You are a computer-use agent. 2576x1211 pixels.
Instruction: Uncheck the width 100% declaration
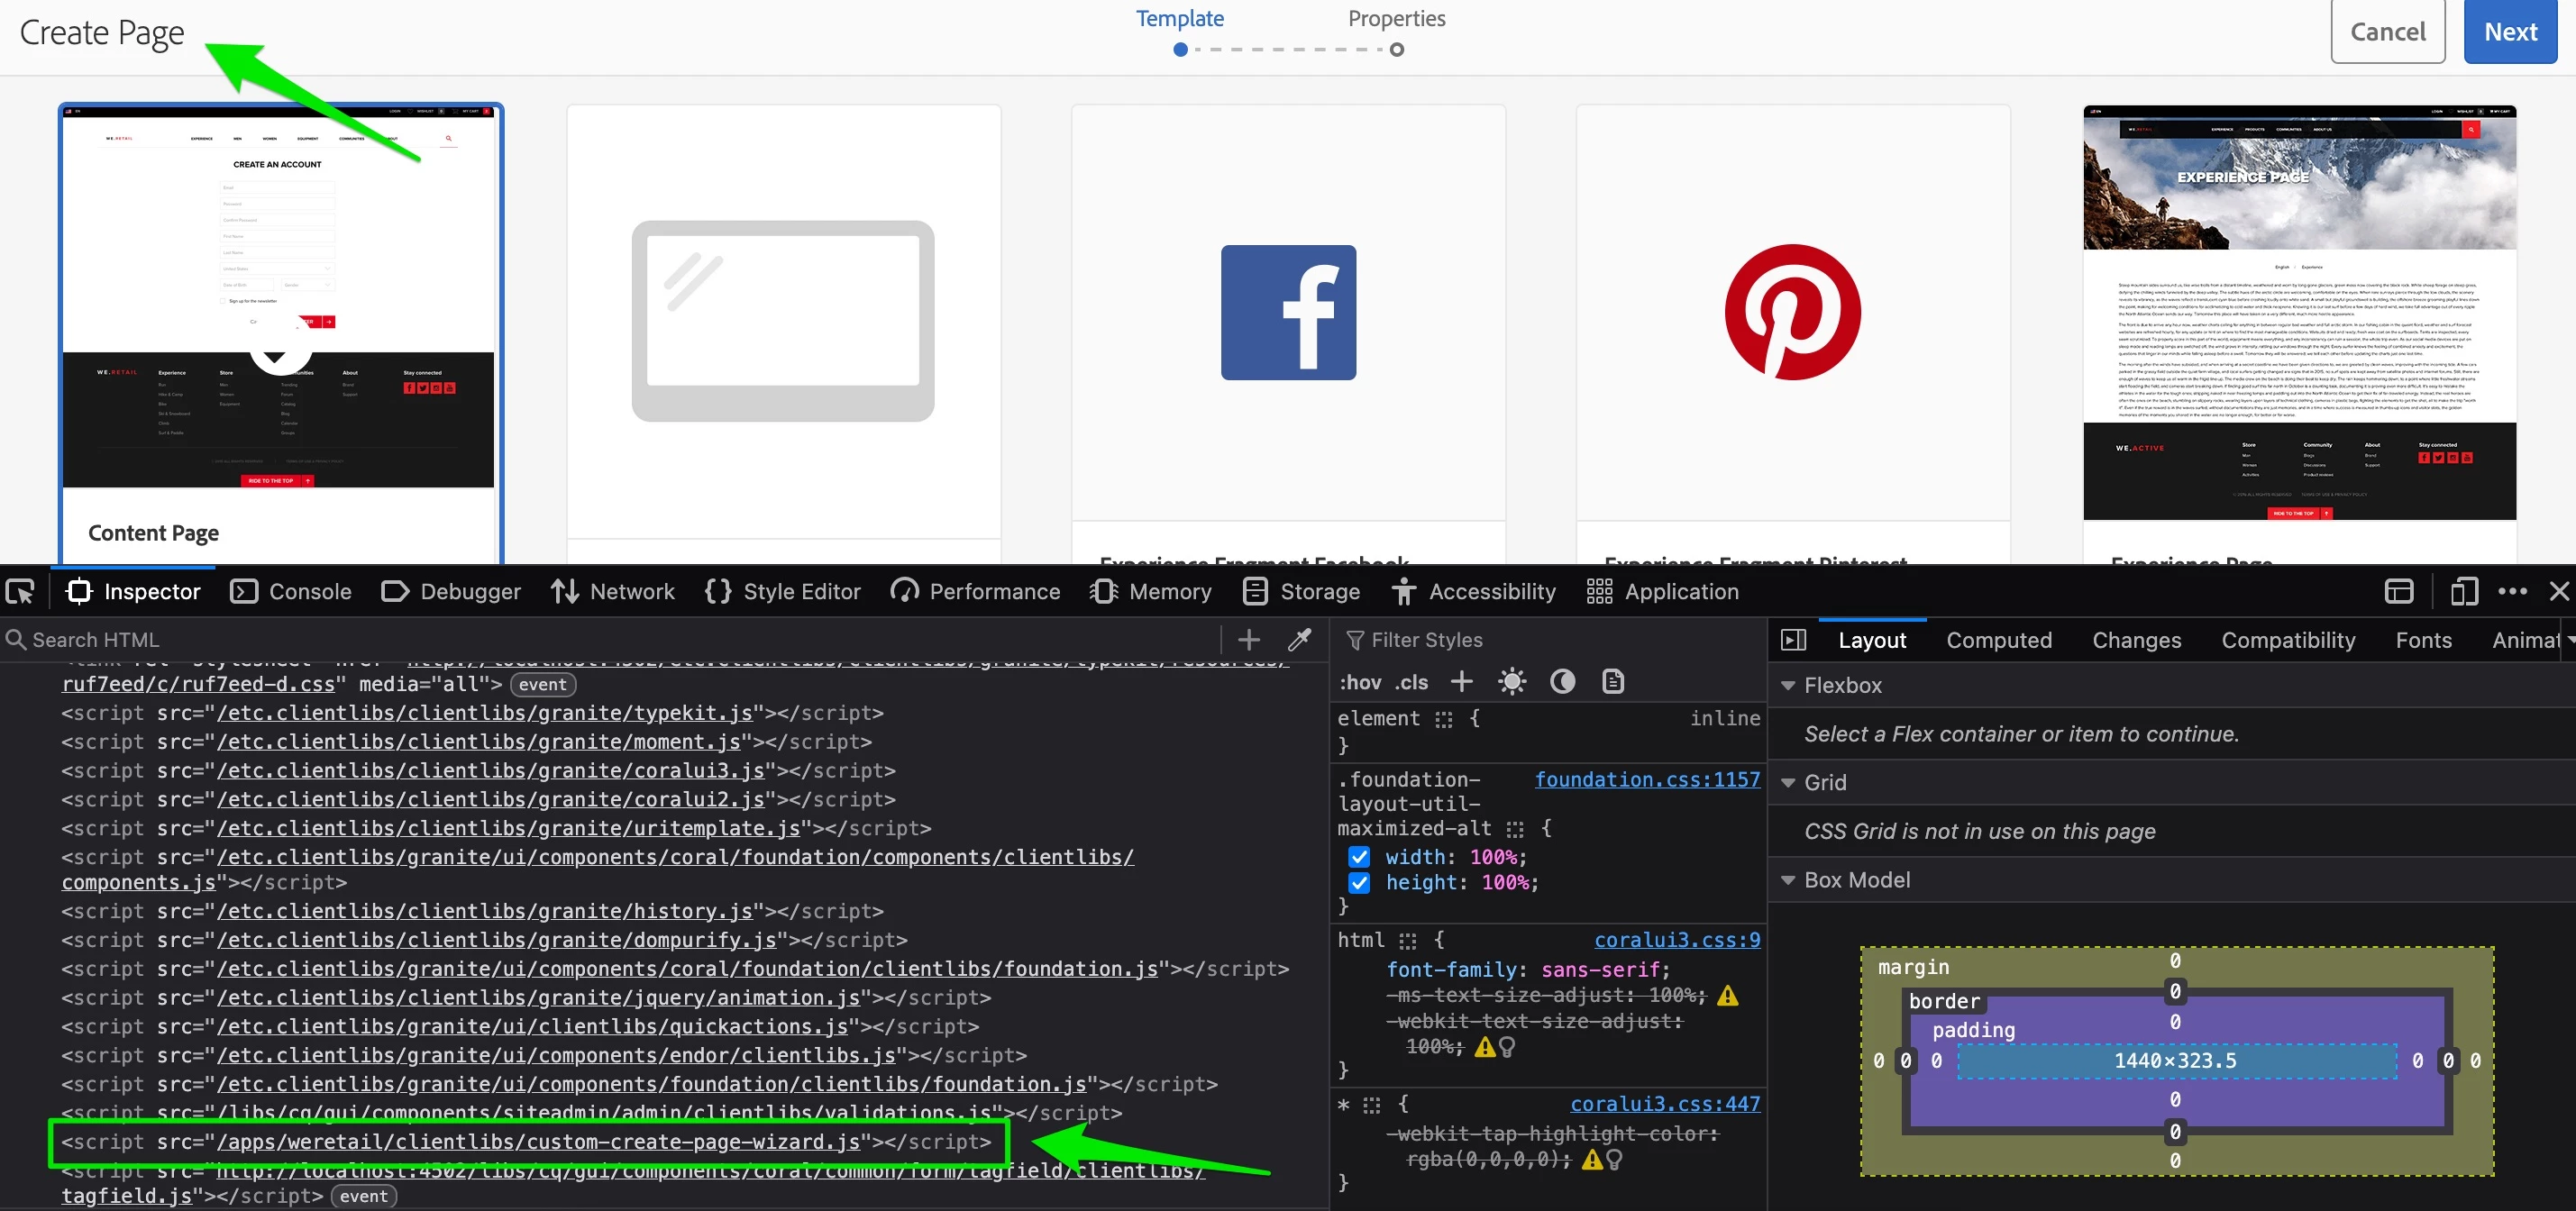(x=1358, y=857)
